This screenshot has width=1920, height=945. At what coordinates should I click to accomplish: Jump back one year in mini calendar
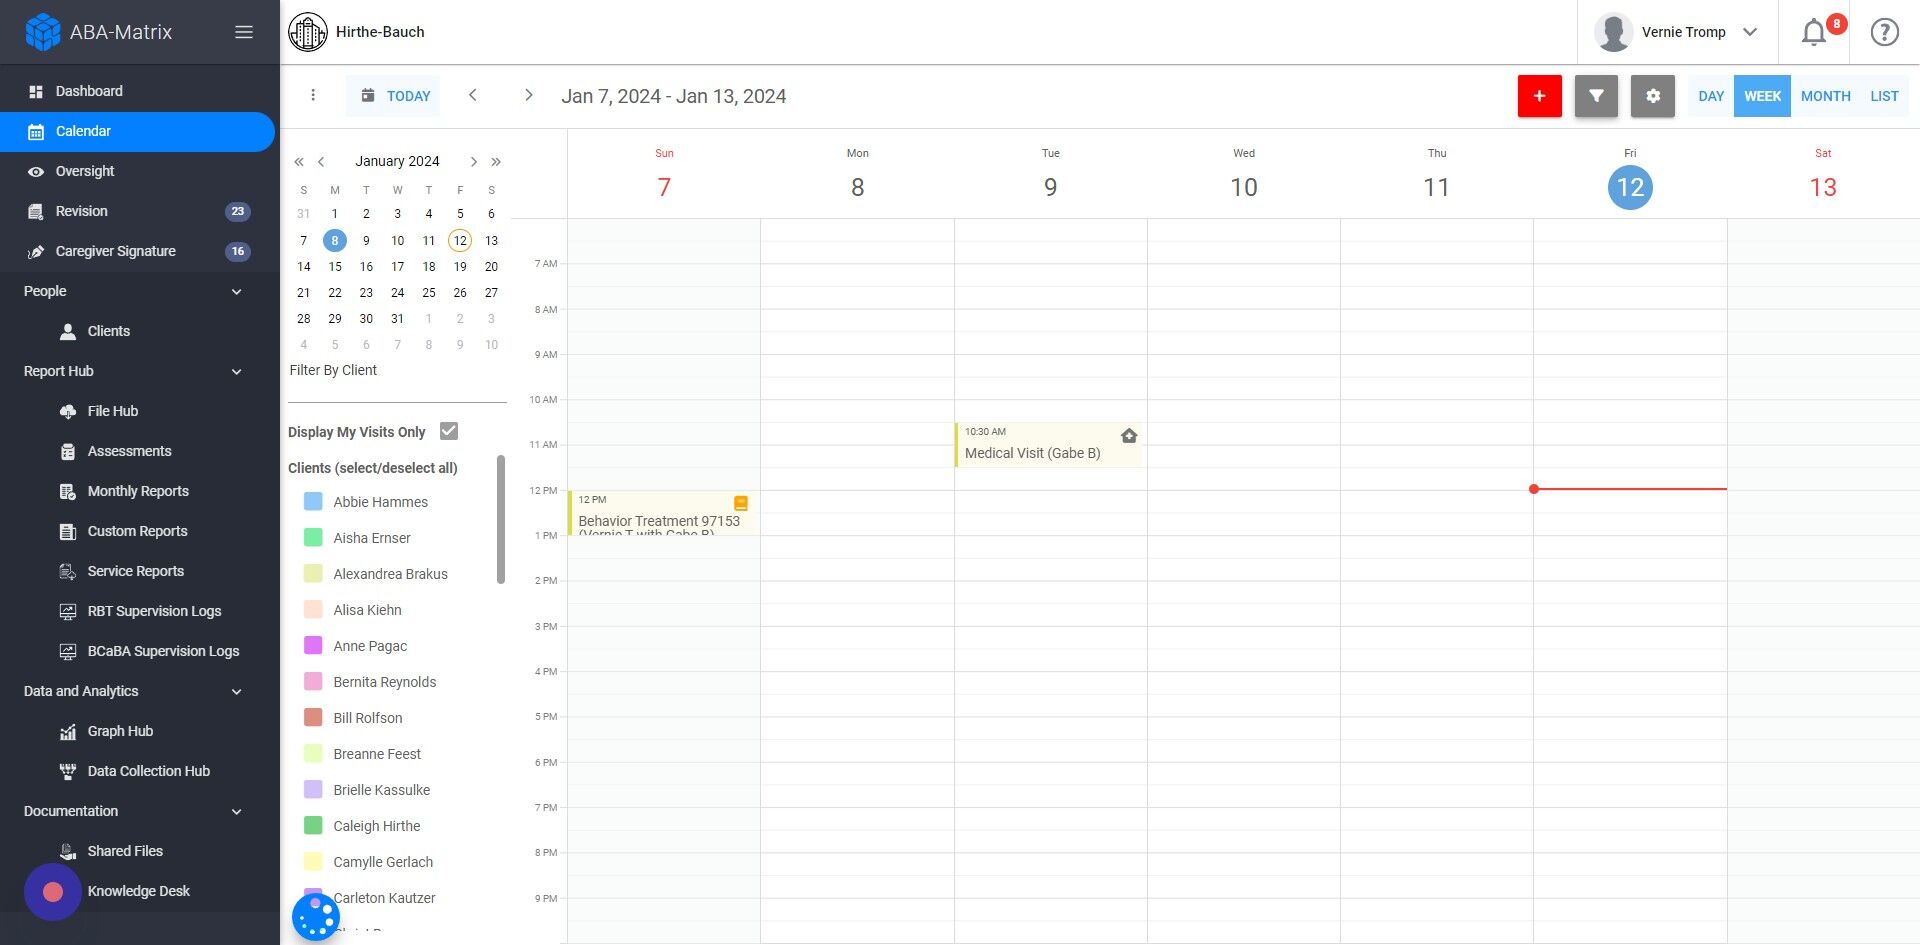click(298, 161)
